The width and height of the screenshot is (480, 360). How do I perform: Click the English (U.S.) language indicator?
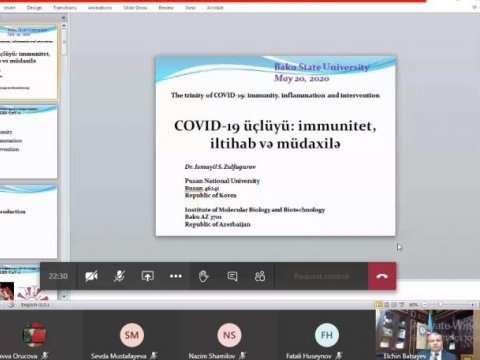click(35, 305)
